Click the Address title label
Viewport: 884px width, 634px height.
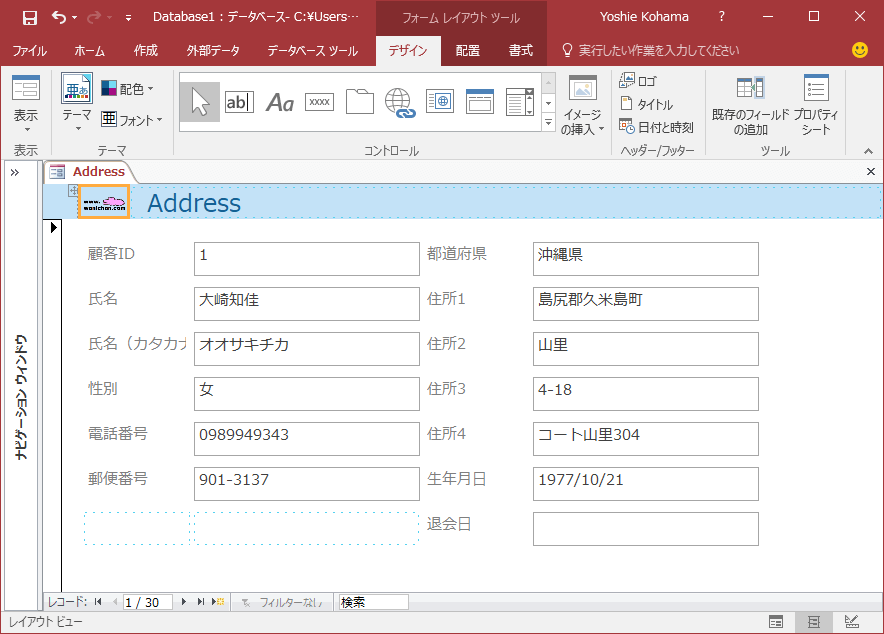(194, 203)
